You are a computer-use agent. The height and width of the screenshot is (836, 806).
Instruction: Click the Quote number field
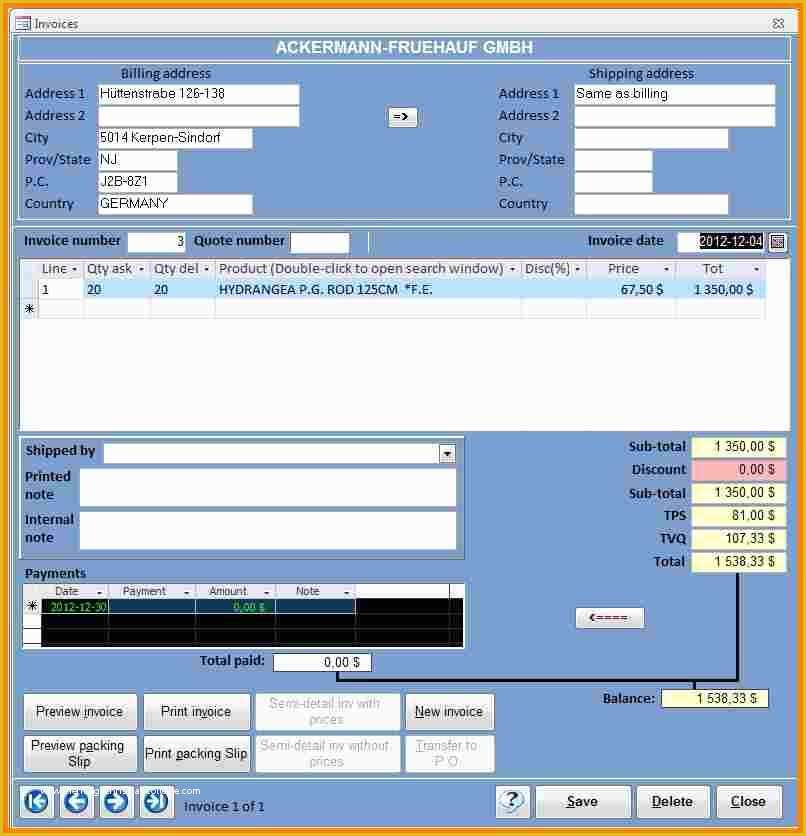click(x=320, y=242)
